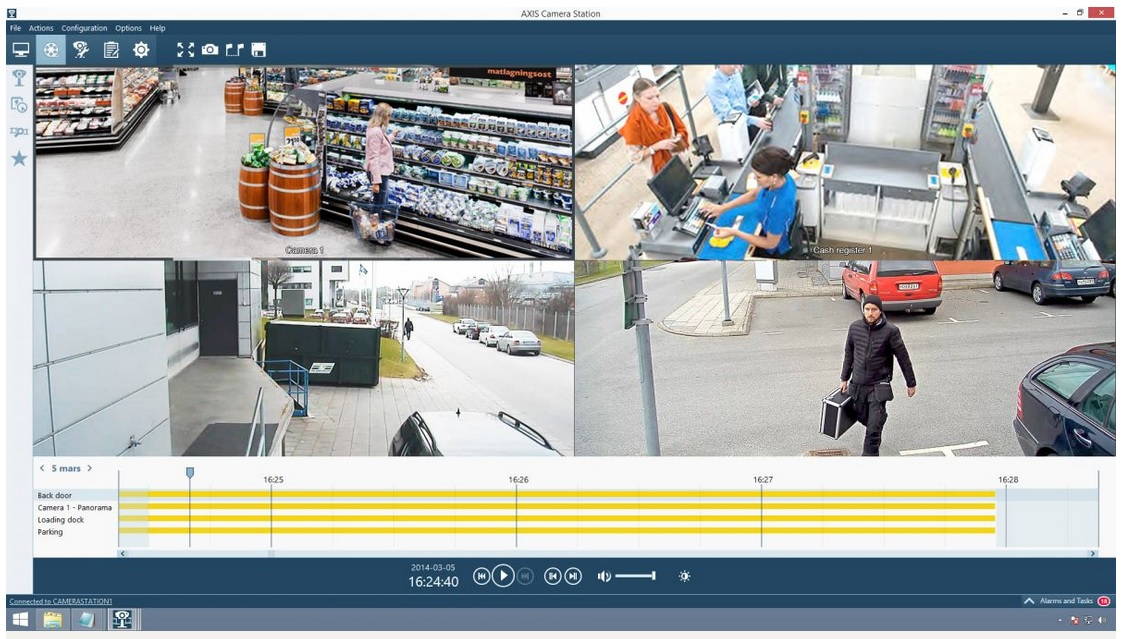The height and width of the screenshot is (639, 1128).
Task: Open the logs clipboard icon
Action: 111,49
